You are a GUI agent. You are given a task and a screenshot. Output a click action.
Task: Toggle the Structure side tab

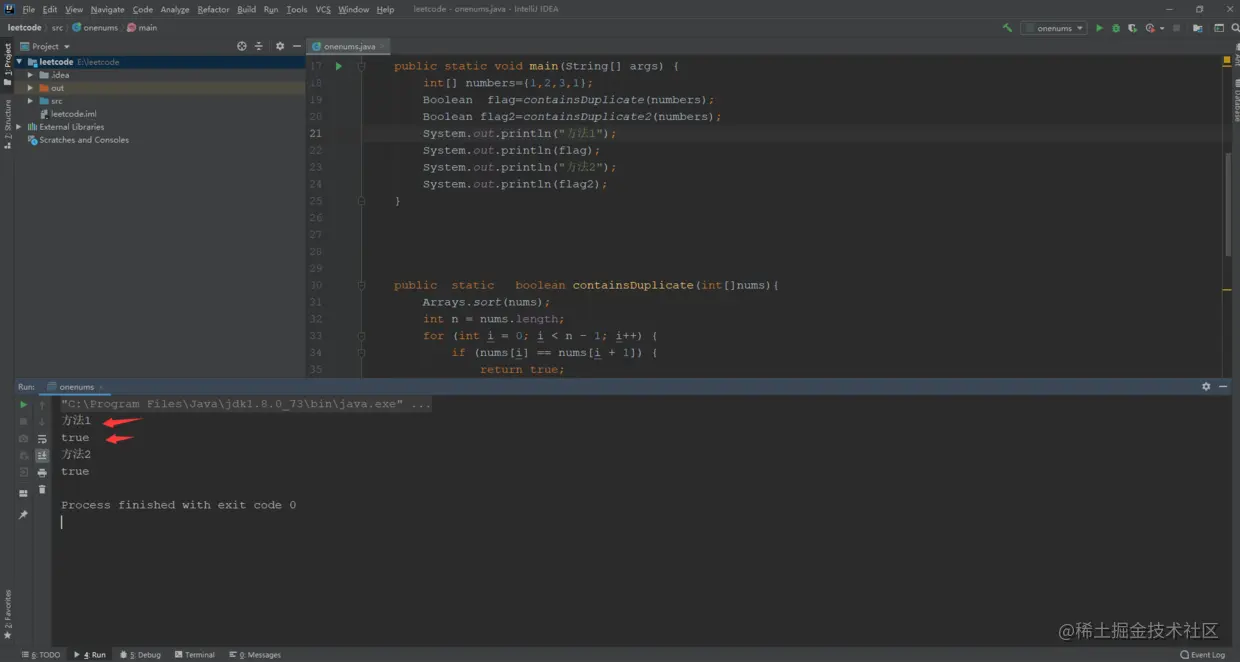click(x=7, y=124)
